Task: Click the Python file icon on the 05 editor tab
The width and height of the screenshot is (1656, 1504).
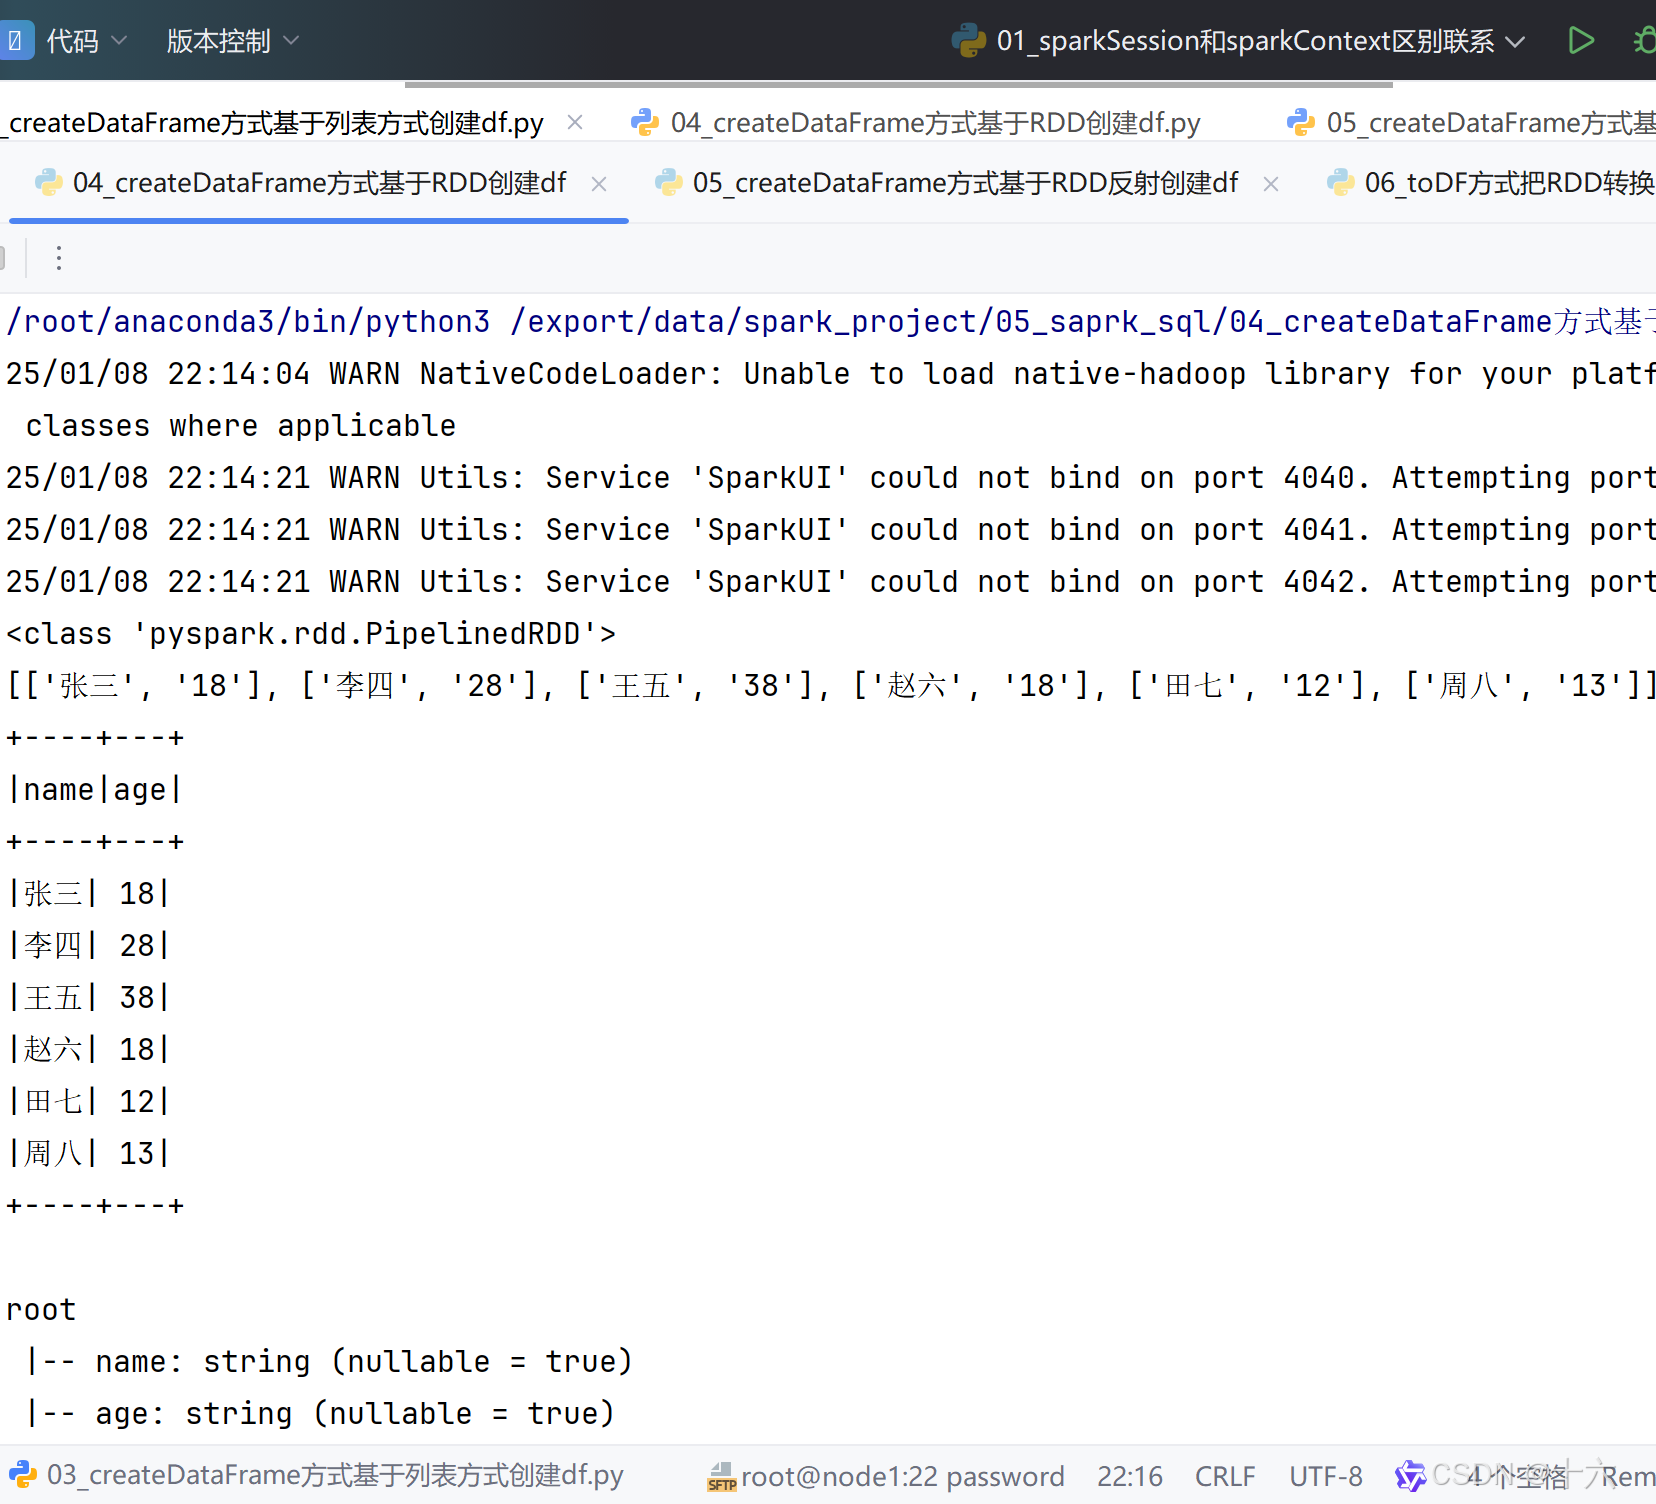Action: click(x=1301, y=123)
